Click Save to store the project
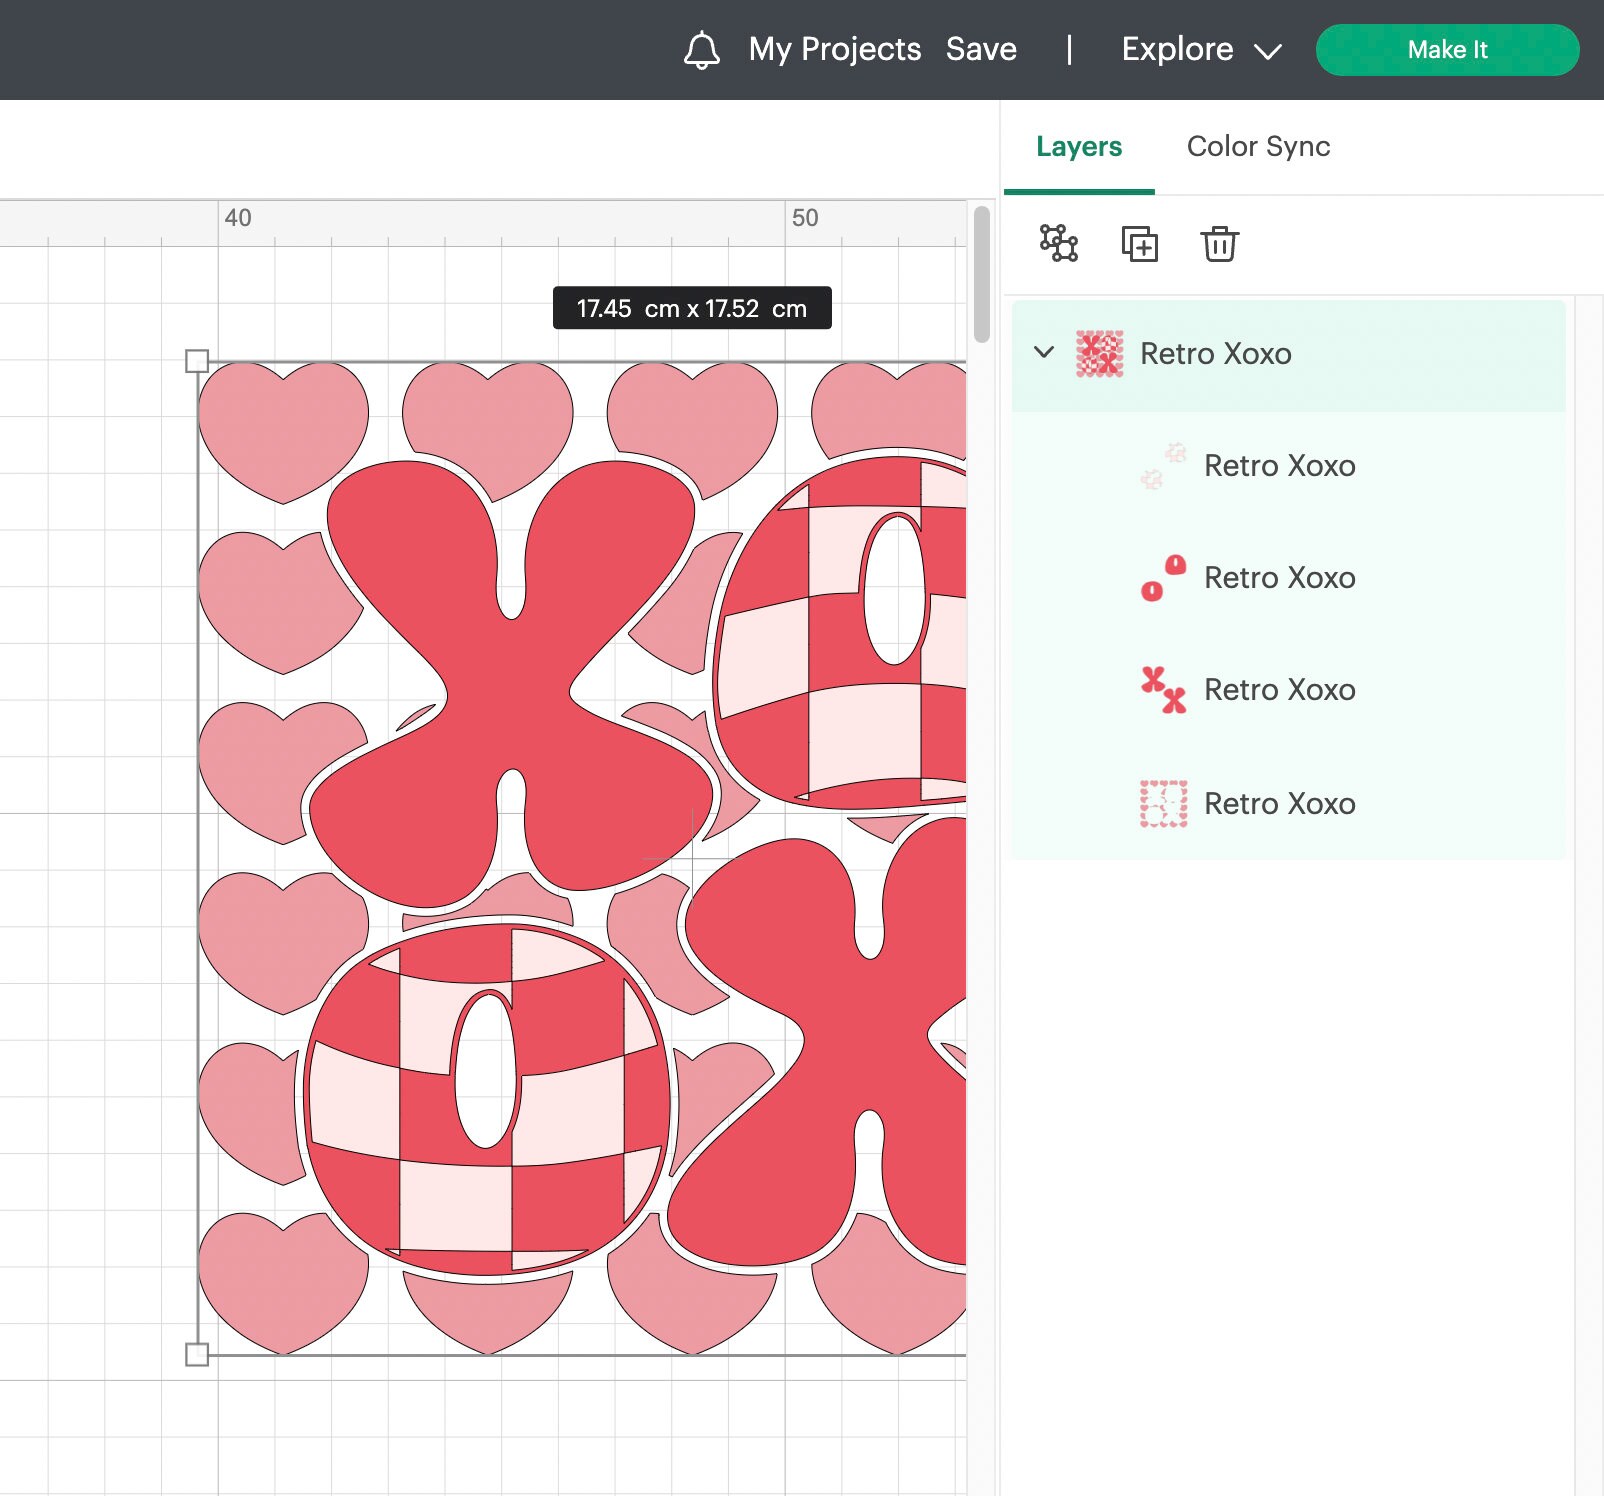Viewport: 1604px width, 1496px height. tap(981, 49)
